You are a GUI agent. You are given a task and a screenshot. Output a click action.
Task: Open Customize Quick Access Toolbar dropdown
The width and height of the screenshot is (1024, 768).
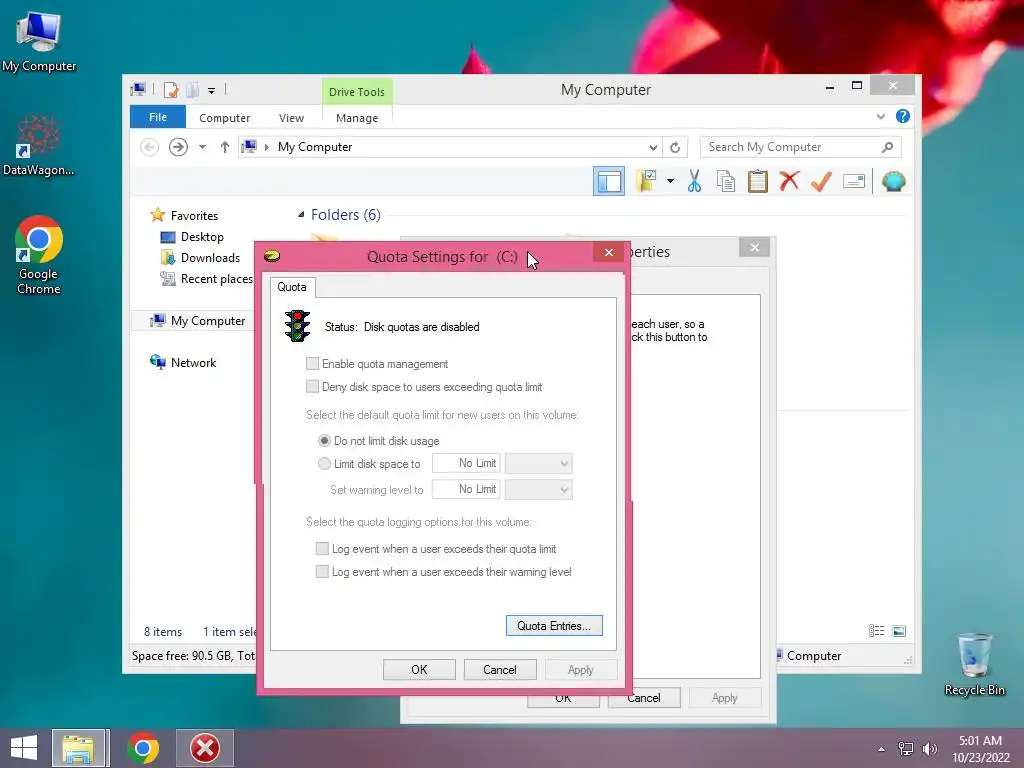[212, 91]
